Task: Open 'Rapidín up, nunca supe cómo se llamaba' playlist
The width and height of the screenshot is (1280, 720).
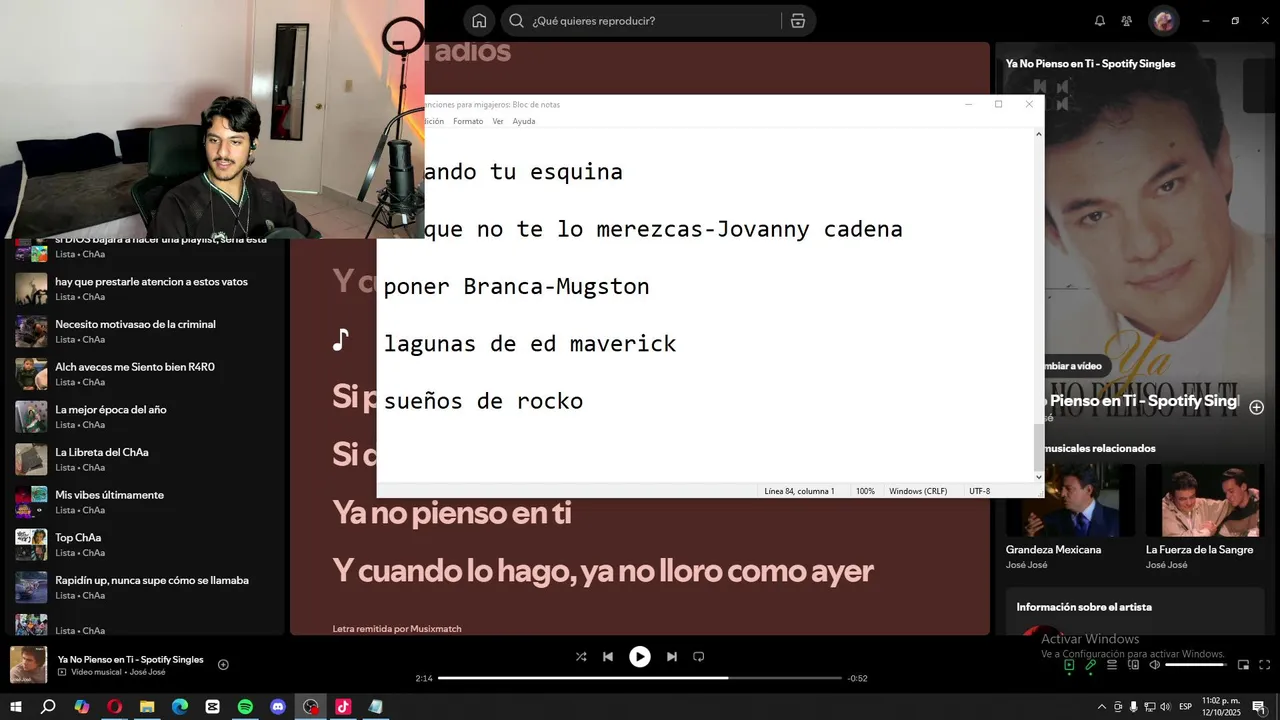Action: [x=143, y=587]
